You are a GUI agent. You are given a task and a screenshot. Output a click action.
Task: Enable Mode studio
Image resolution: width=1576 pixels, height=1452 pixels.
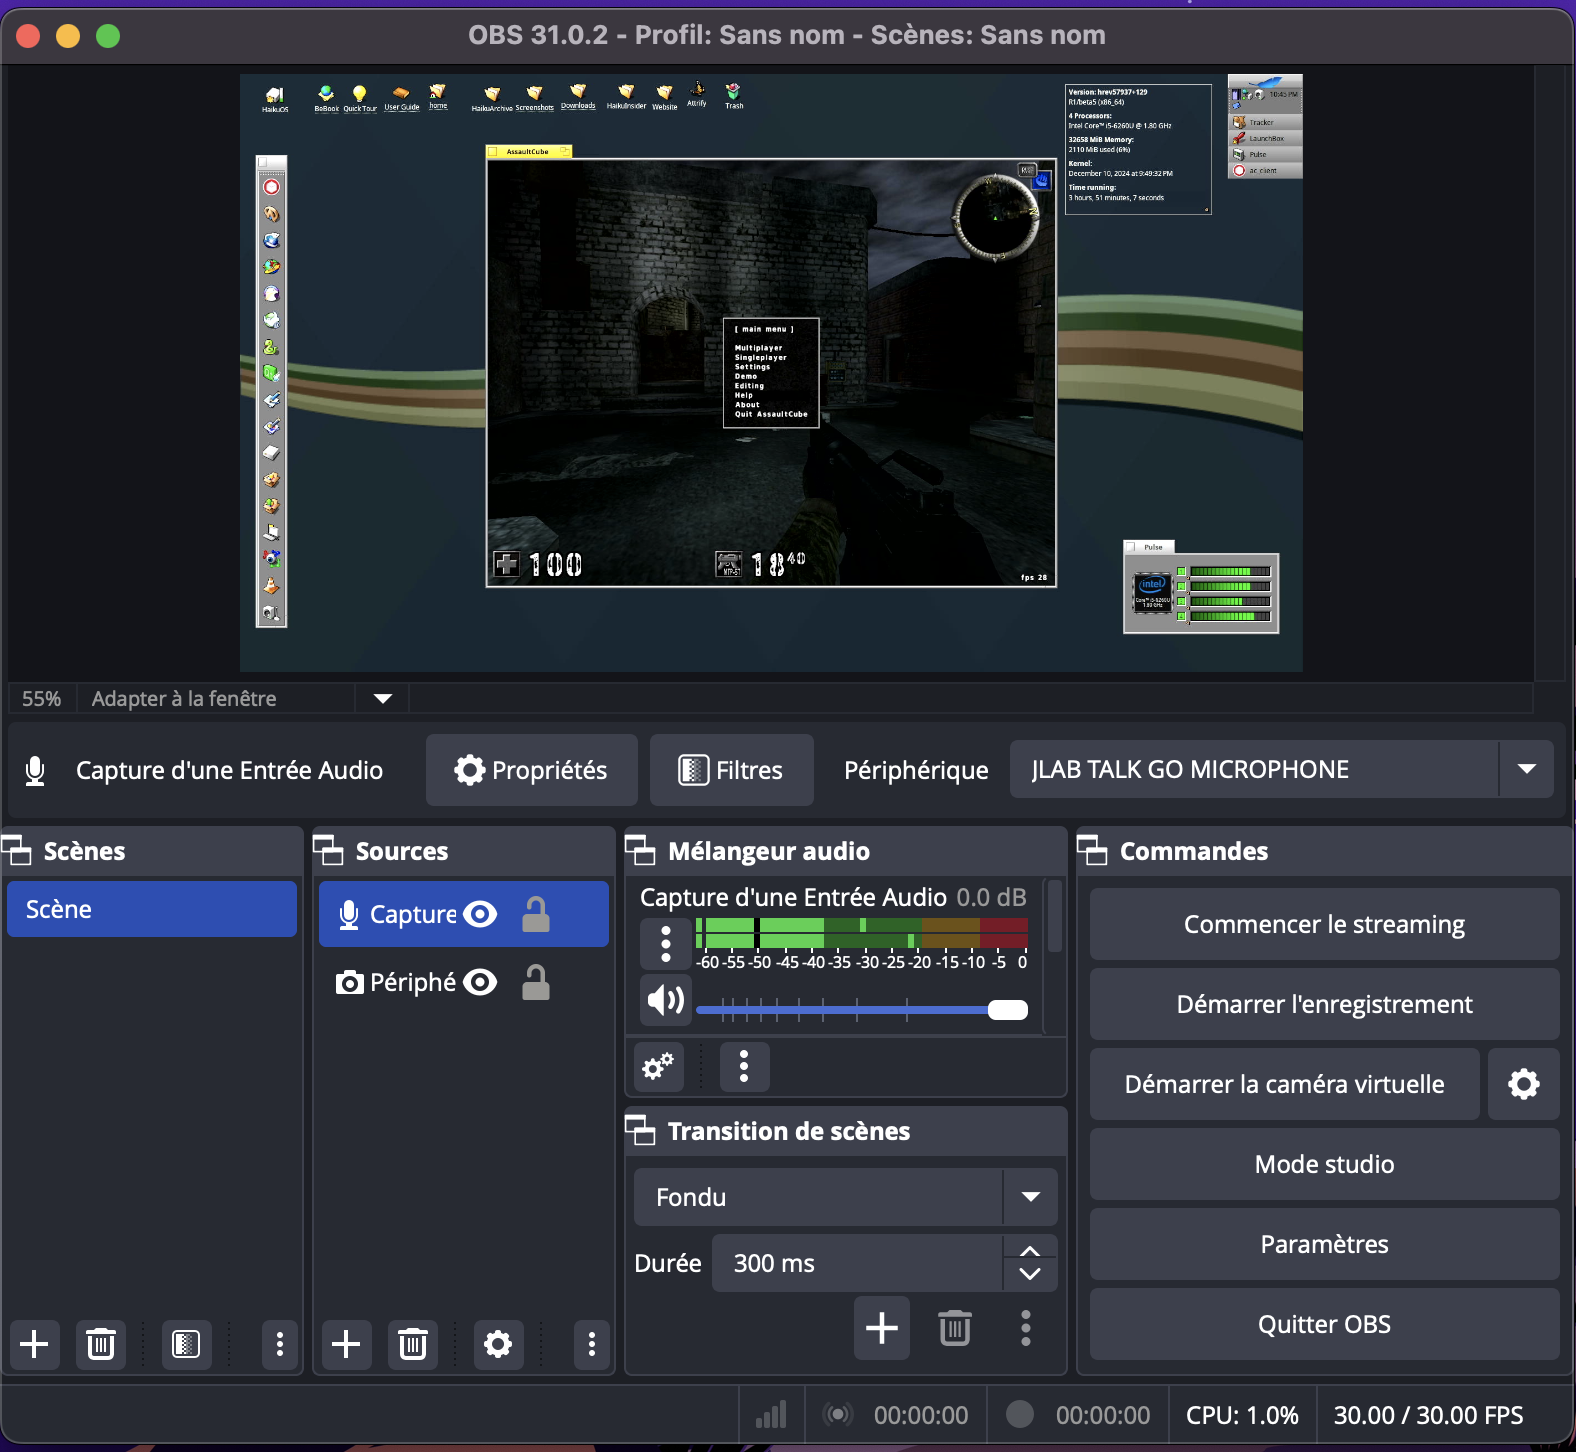1325,1164
